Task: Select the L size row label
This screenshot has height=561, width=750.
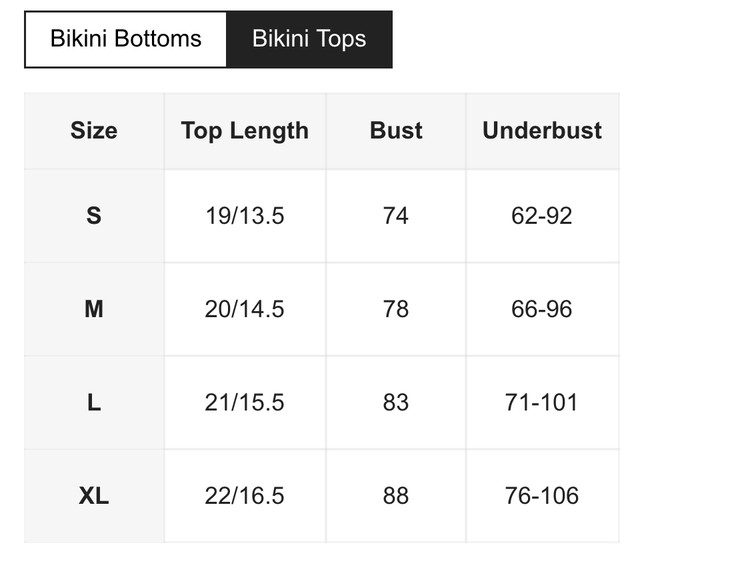Action: tap(94, 402)
